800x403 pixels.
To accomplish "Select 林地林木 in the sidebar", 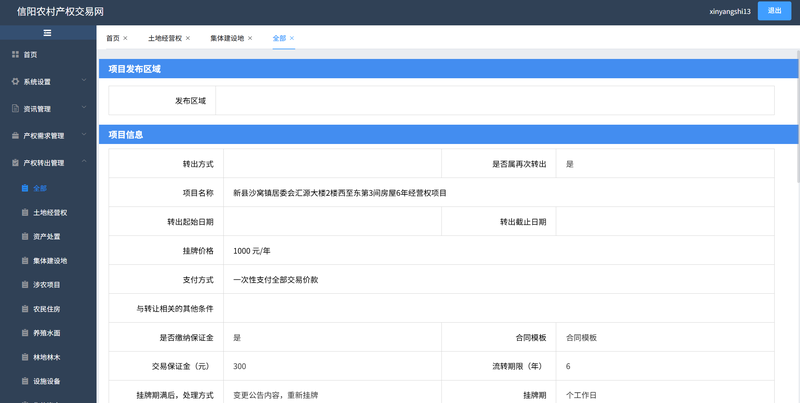I will [47, 356].
